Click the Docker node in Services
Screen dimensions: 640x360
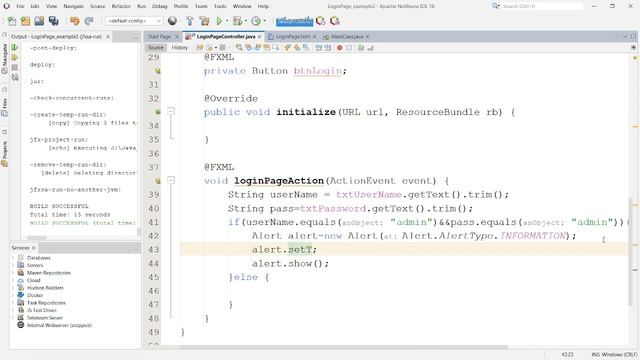(35, 295)
